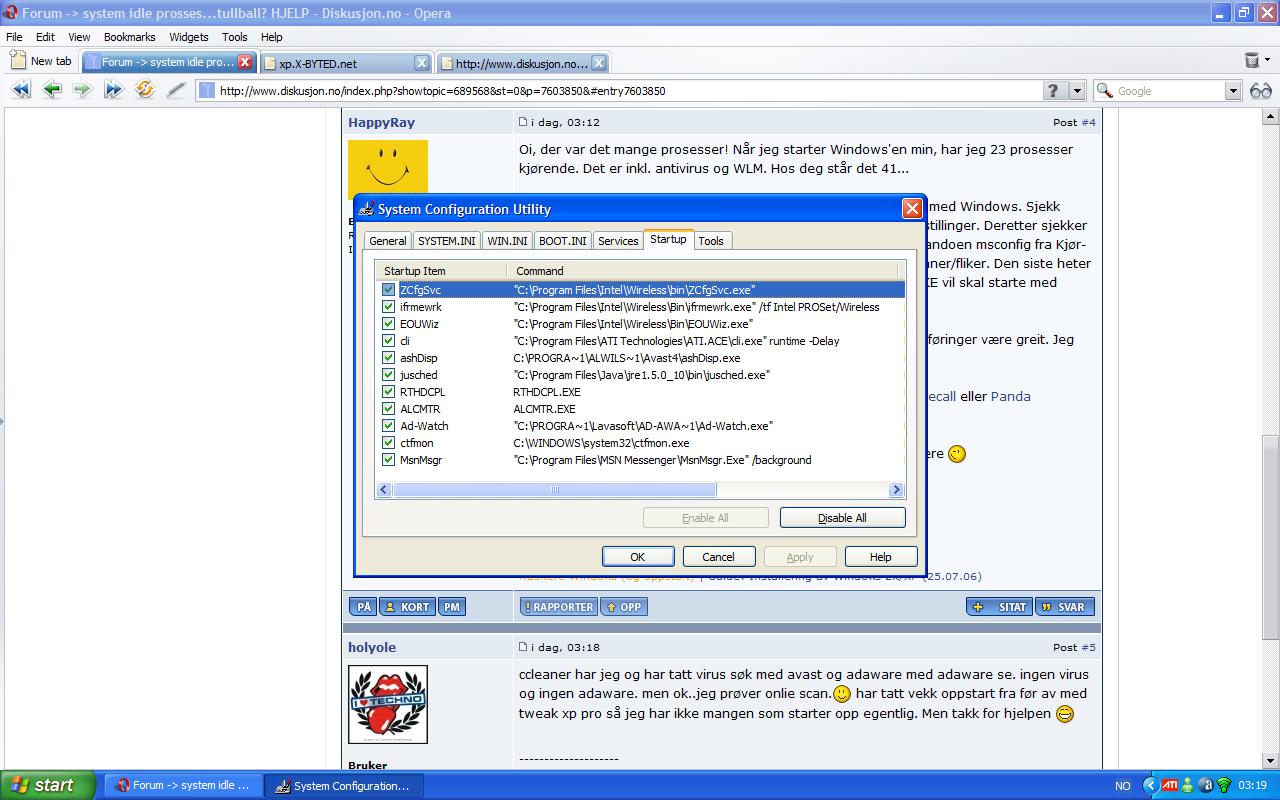Click Cancel in System Configuration Utility
This screenshot has height=800, width=1280.
point(718,557)
